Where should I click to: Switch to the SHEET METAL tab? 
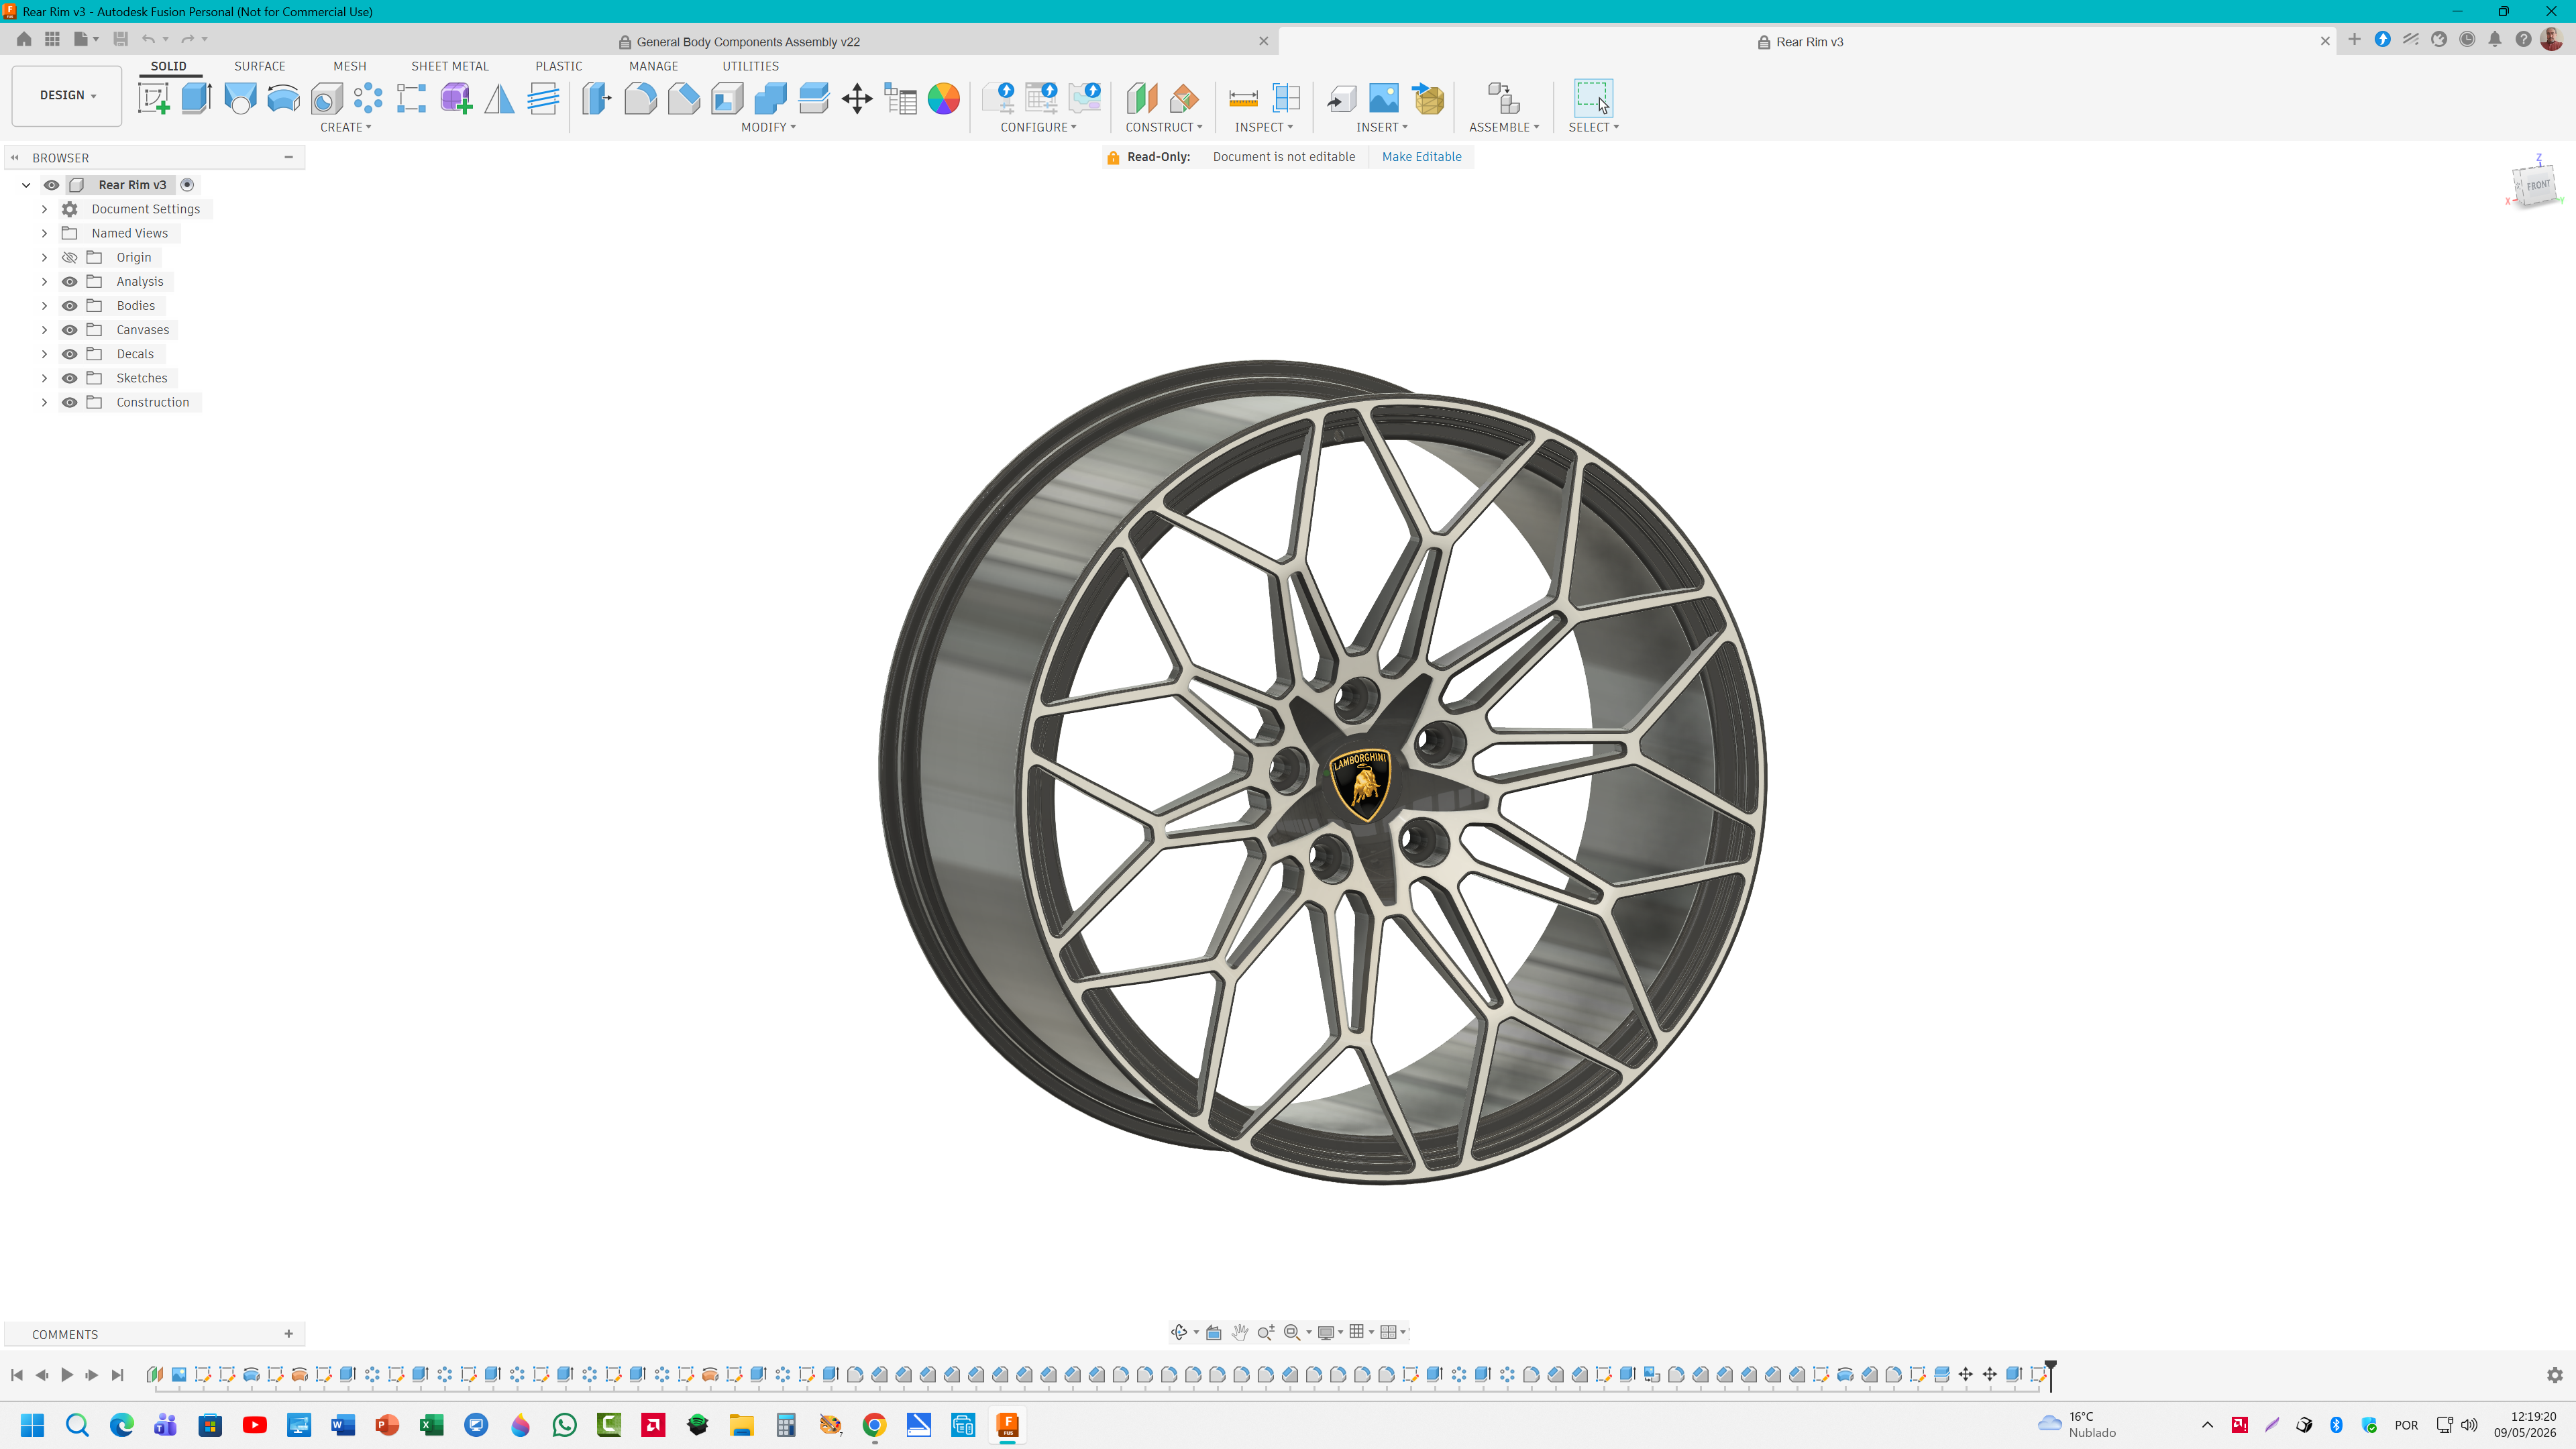[x=450, y=66]
